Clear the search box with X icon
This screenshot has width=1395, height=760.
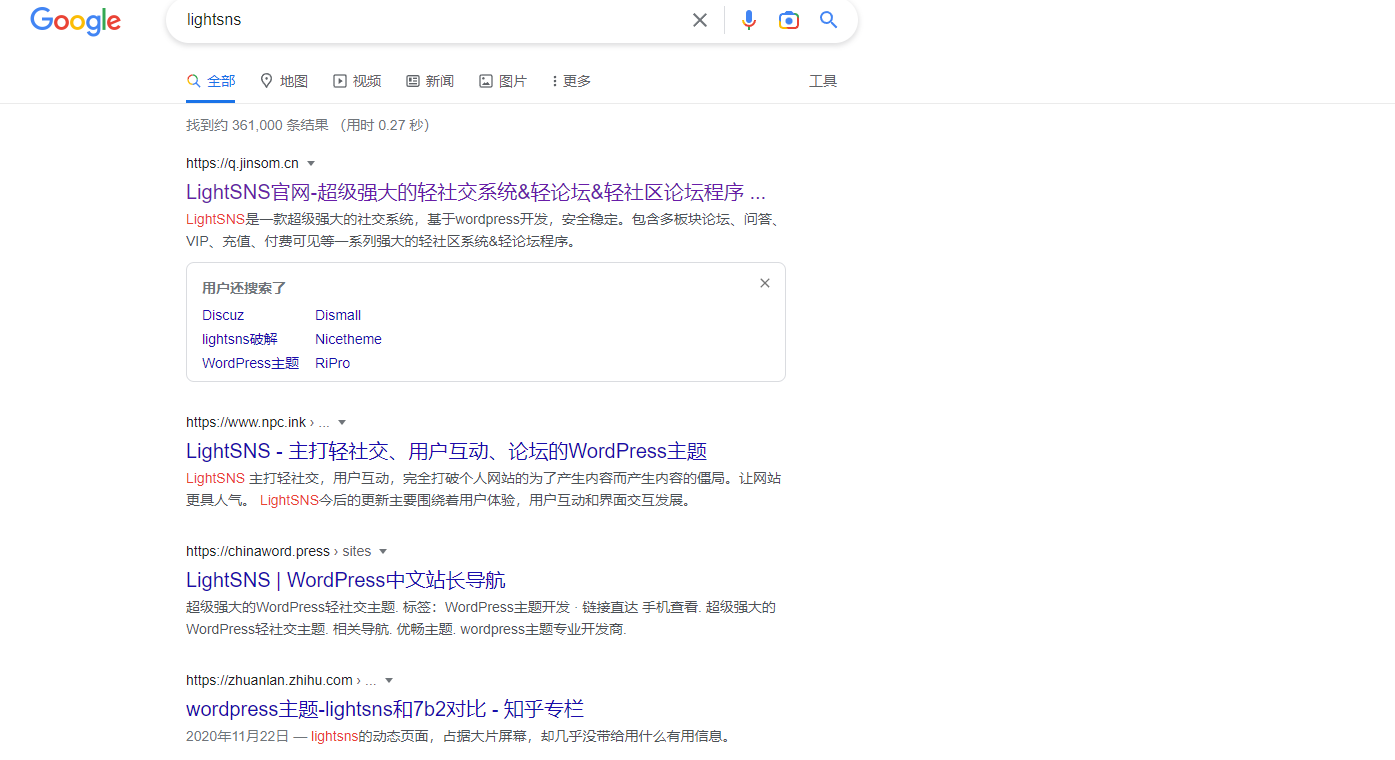click(x=700, y=20)
